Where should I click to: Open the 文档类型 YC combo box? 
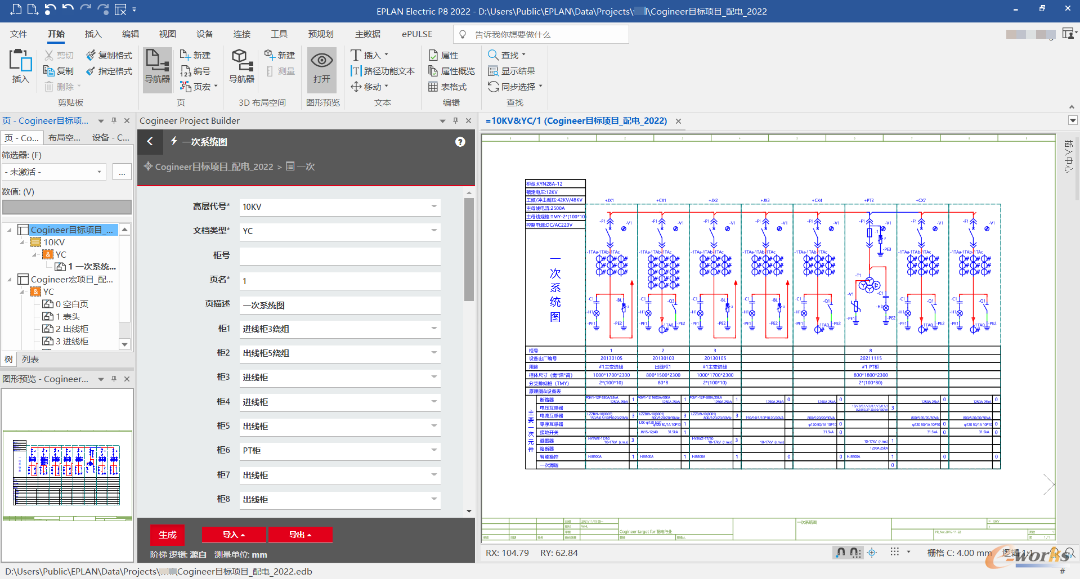pyautogui.click(x=340, y=231)
